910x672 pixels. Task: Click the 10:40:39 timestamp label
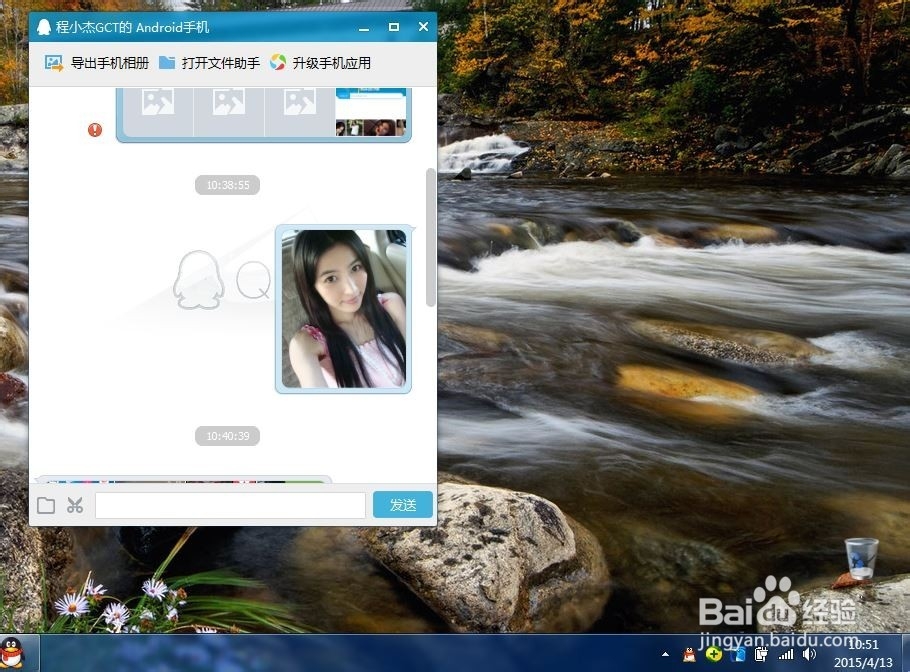228,436
